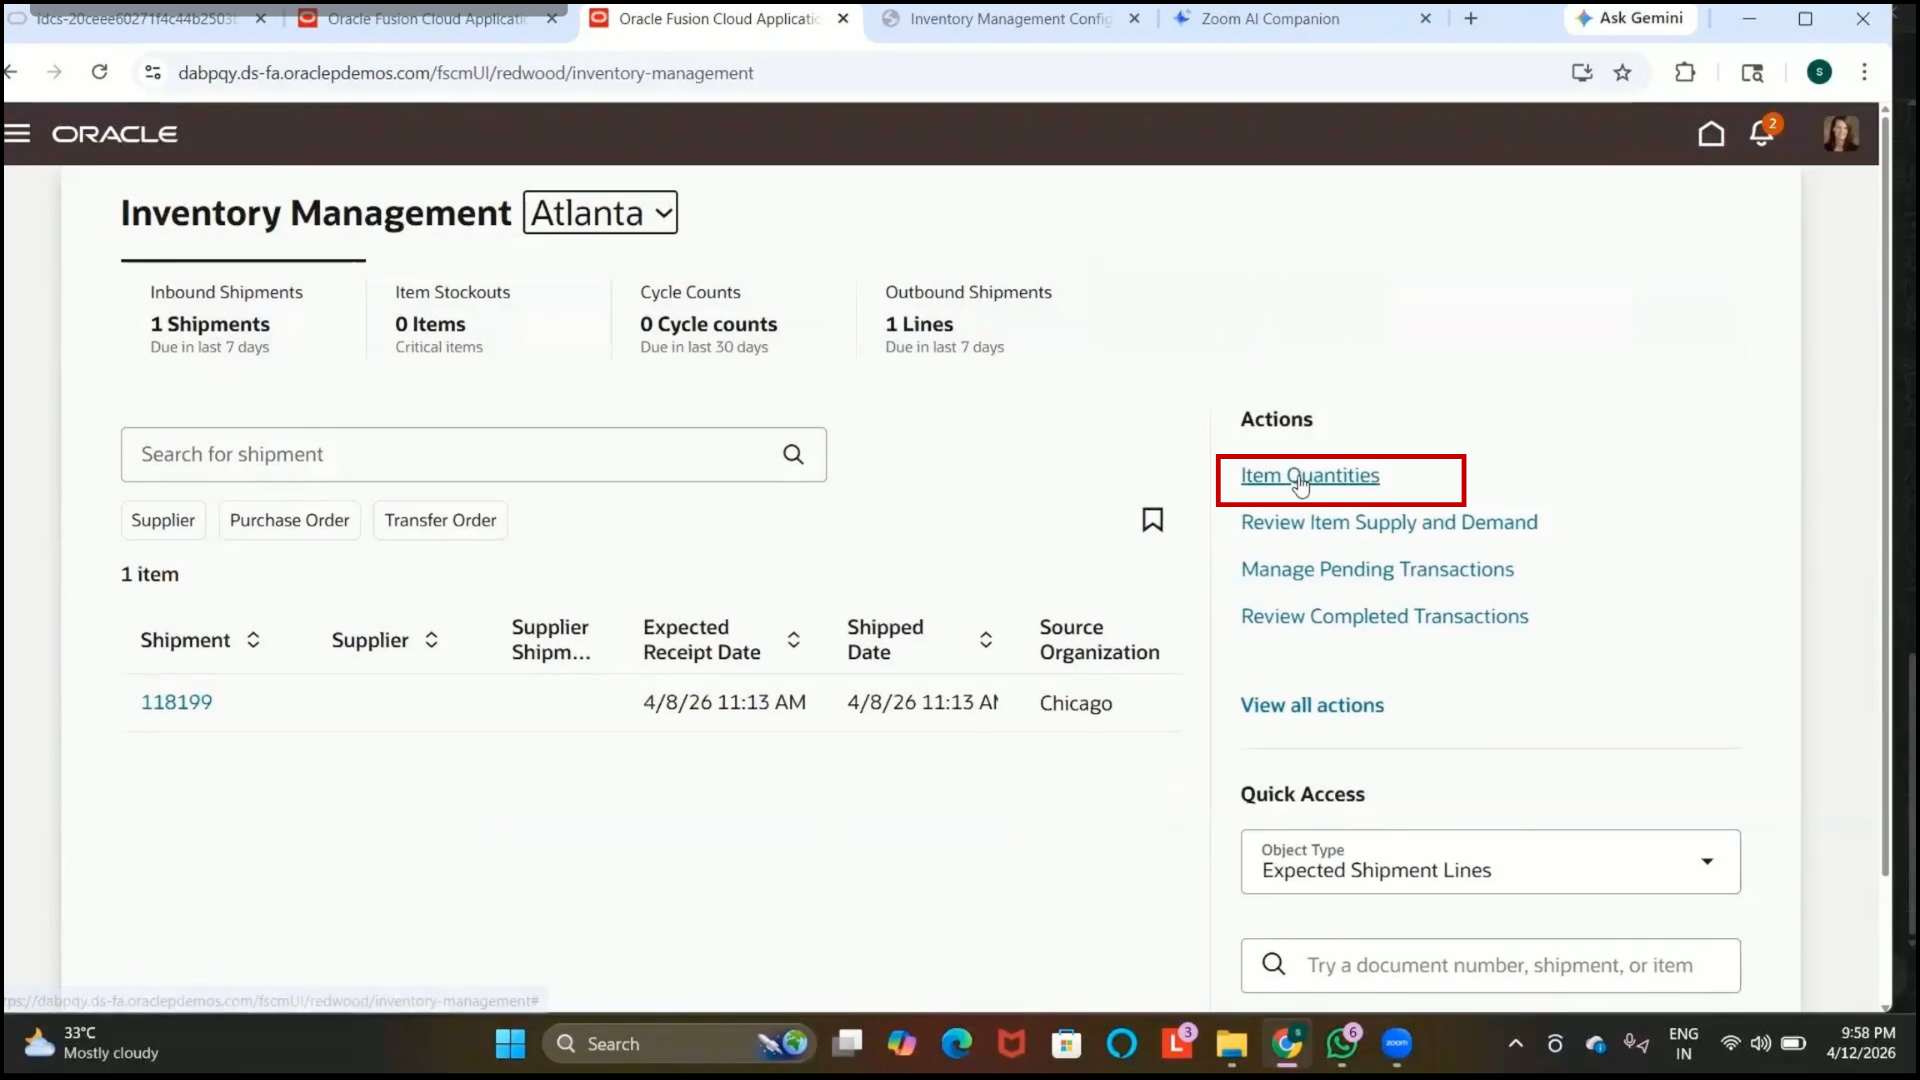Click the saved search bookmark icon

[1152, 520]
